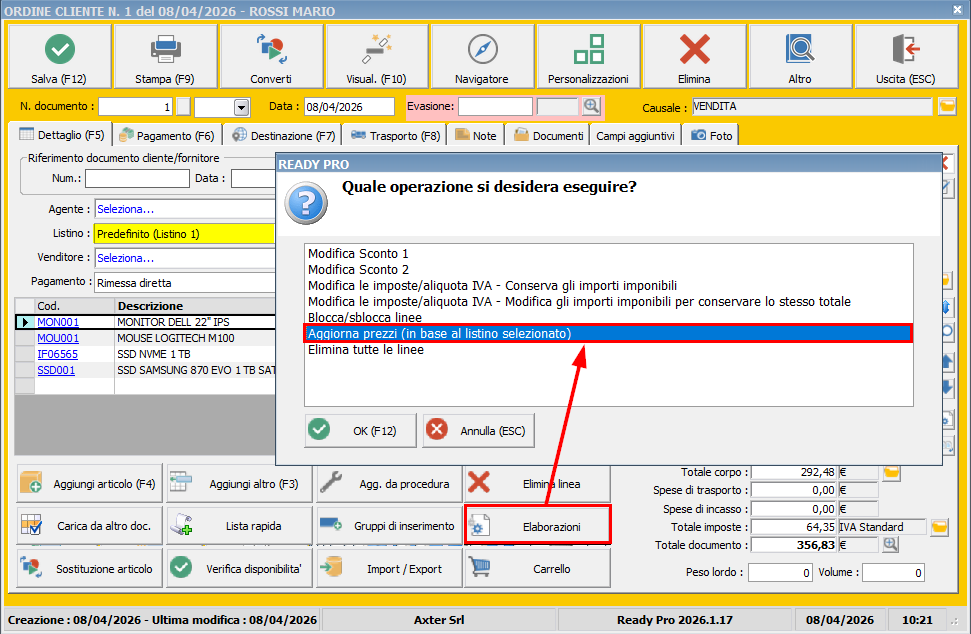Select Elimina tutte le linee option
The height and width of the screenshot is (634, 971).
click(608, 350)
